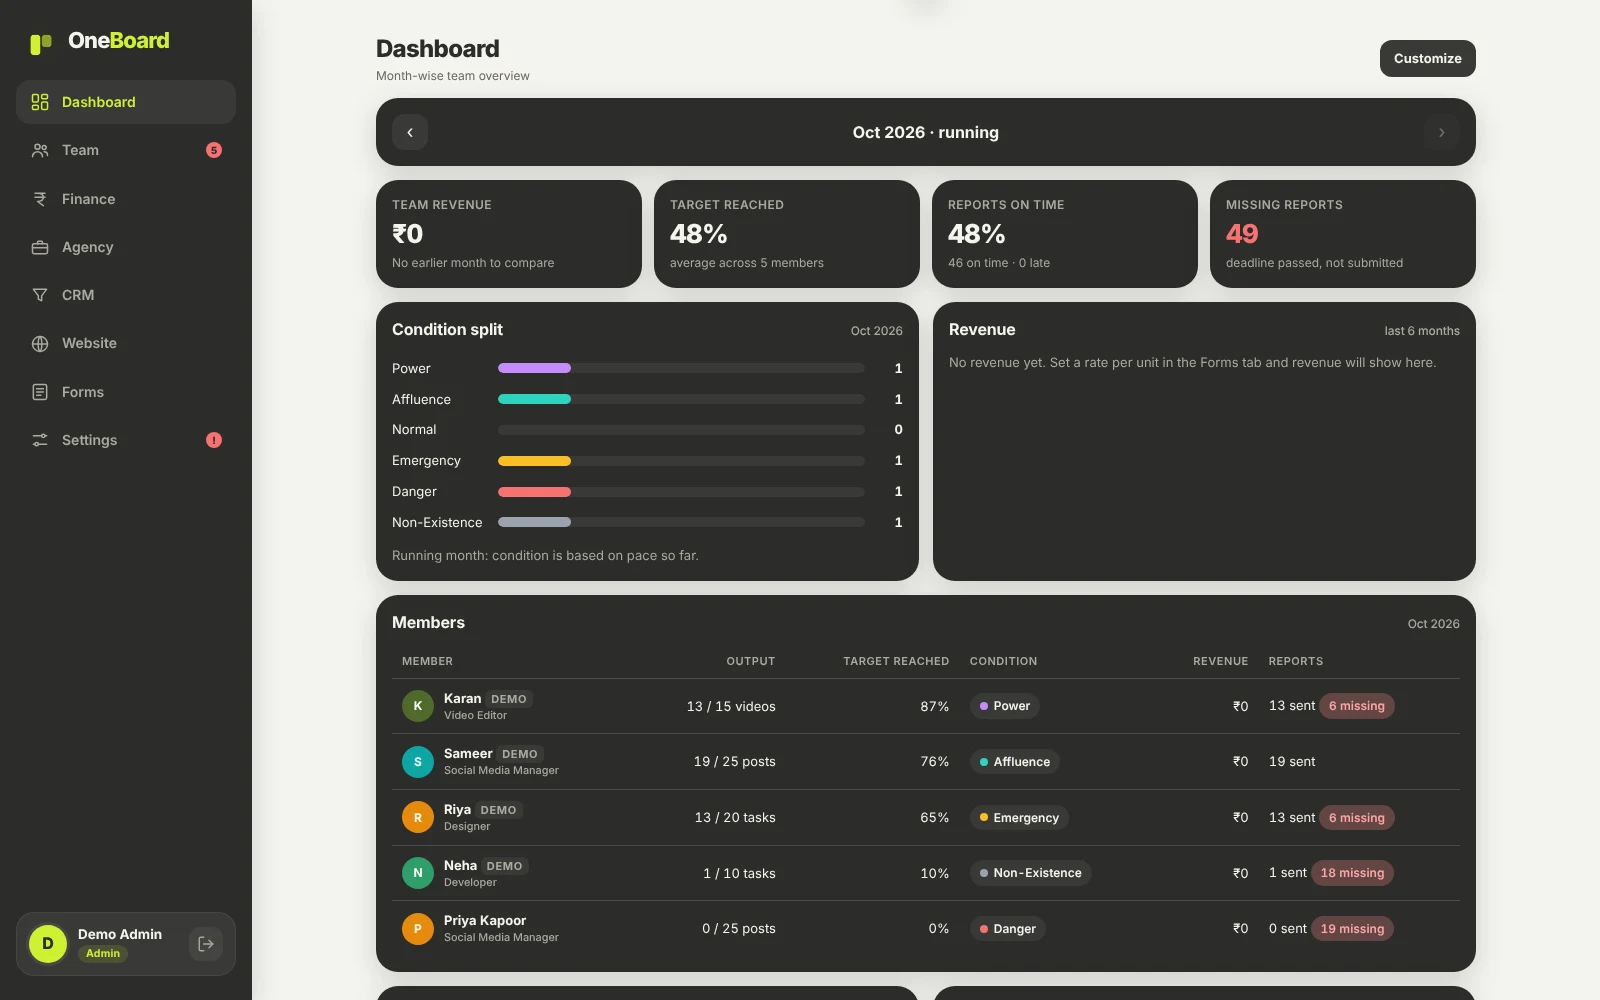Click Karan's 6 missing reports badge
Viewport: 1600px width, 1000px height.
tap(1357, 706)
